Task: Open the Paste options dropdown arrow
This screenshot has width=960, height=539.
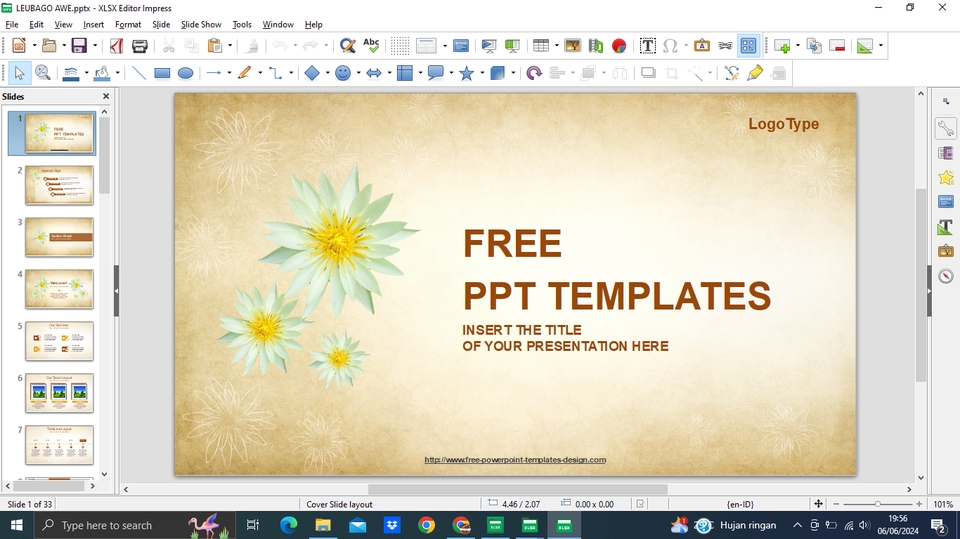Action: tap(230, 46)
